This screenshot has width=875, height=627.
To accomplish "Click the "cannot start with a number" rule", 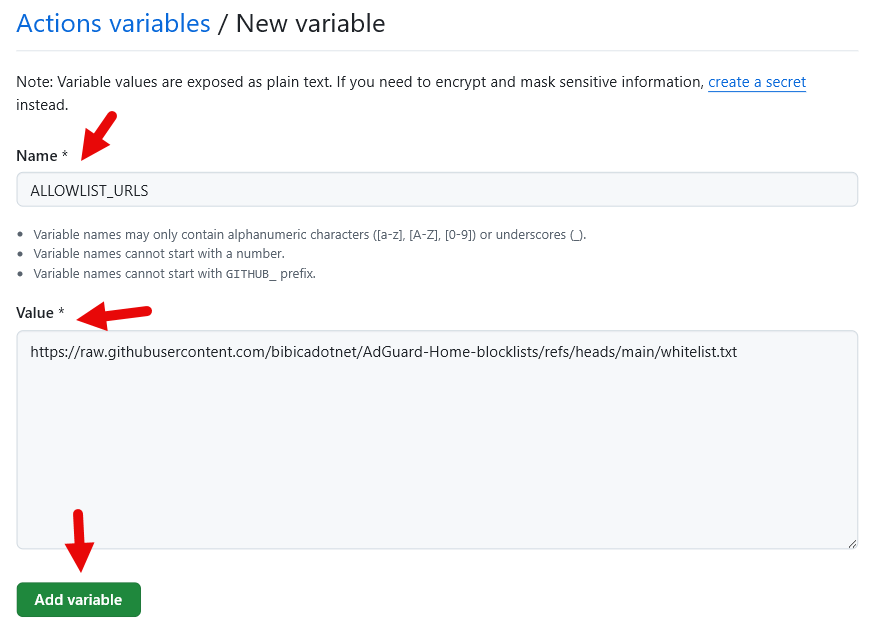I will point(159,254).
